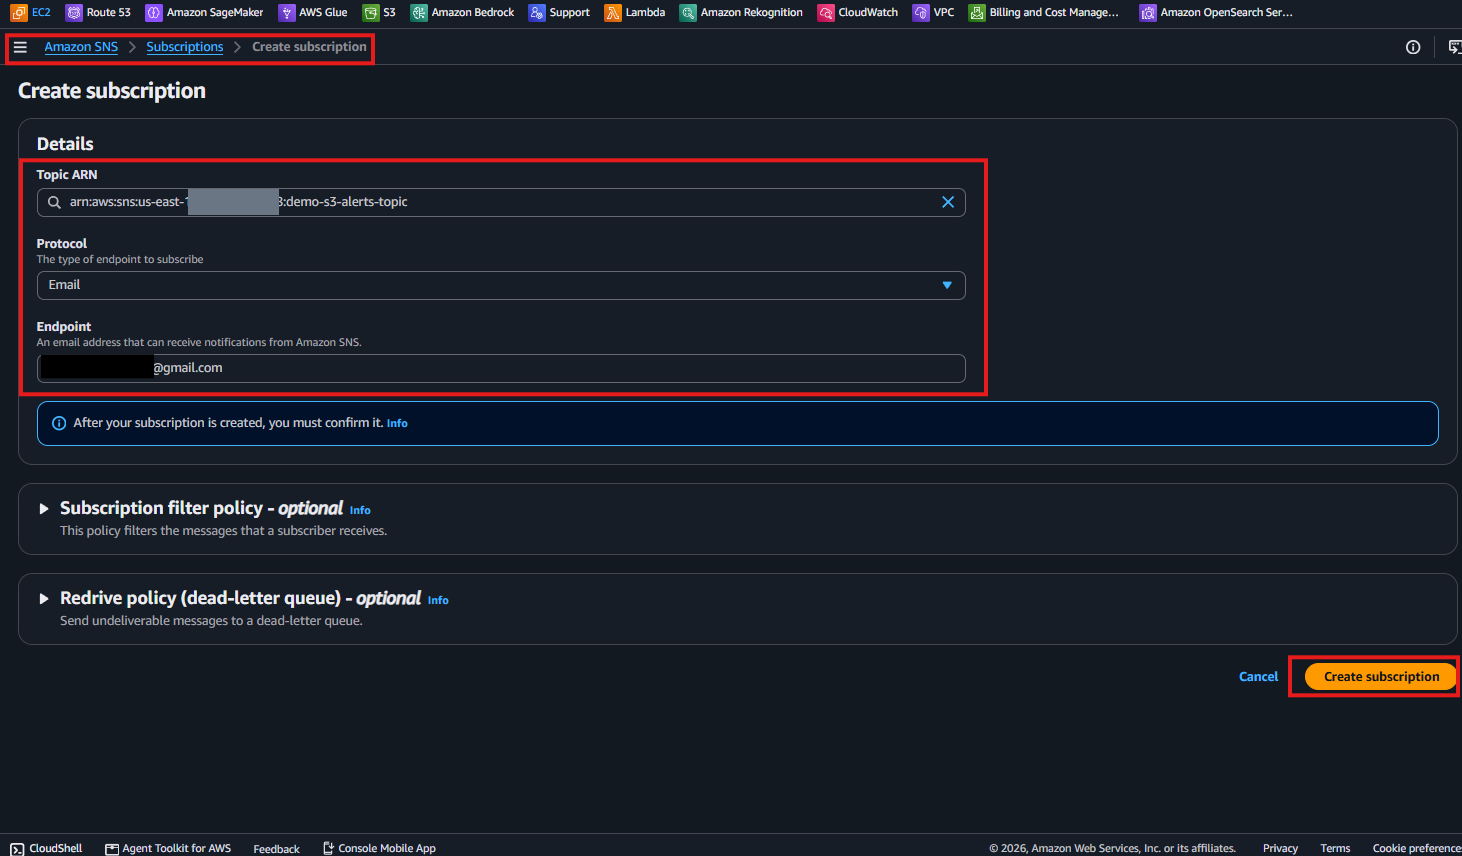
Task: Open the Route 53 favorites shortcut
Action: 98,12
